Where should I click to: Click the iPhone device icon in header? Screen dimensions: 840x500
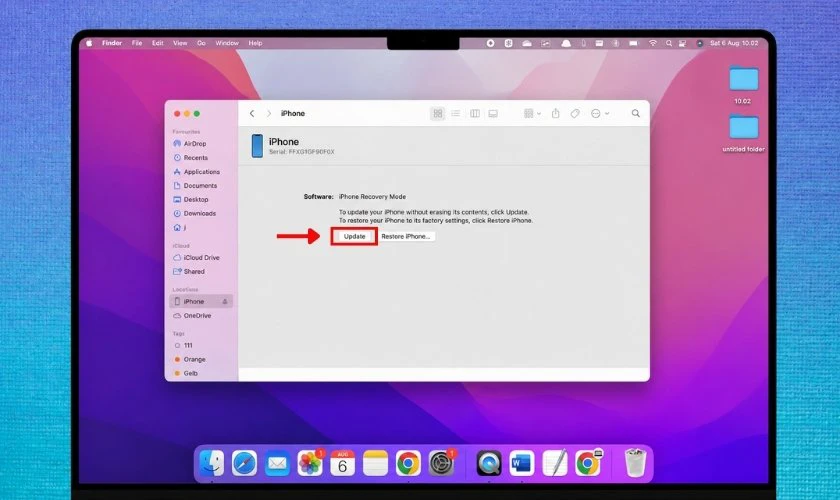point(257,146)
